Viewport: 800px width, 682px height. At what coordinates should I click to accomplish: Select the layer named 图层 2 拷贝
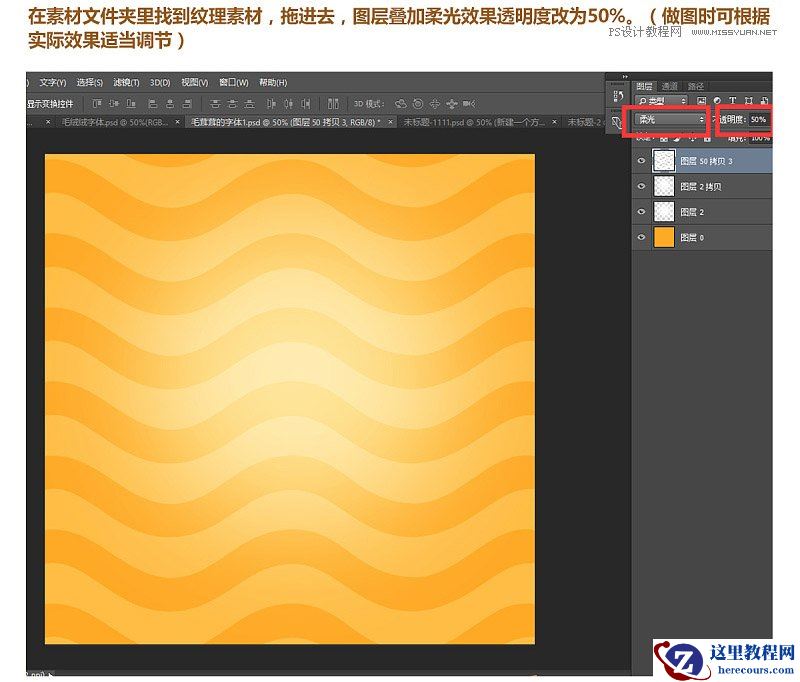tap(702, 186)
